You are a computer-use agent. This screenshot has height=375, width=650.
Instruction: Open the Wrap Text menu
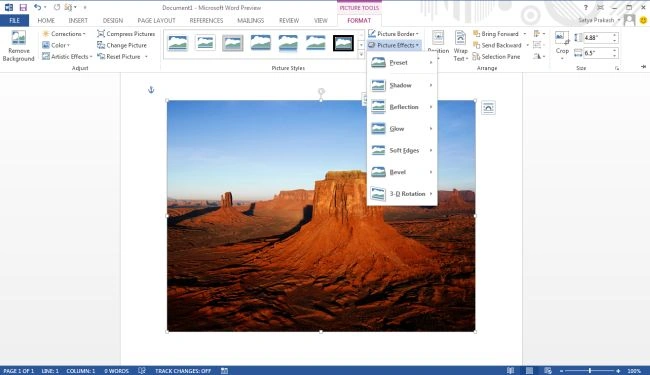click(460, 46)
